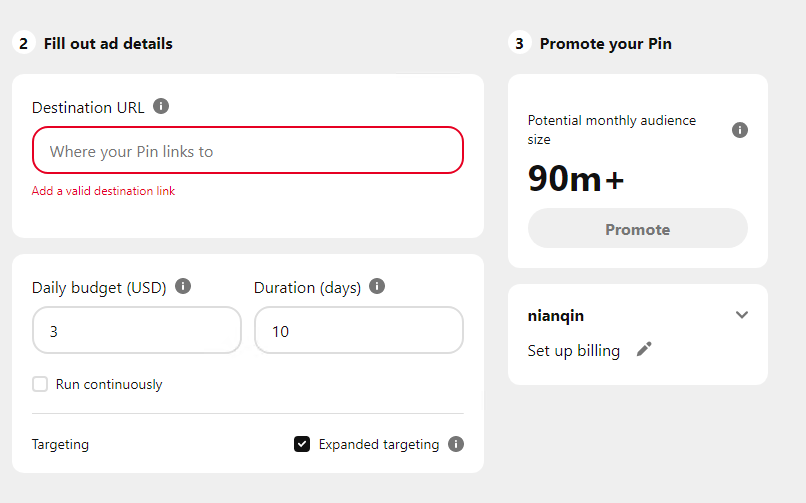The image size is (806, 503).
Task: Click the step 3 number badge
Action: 519,44
